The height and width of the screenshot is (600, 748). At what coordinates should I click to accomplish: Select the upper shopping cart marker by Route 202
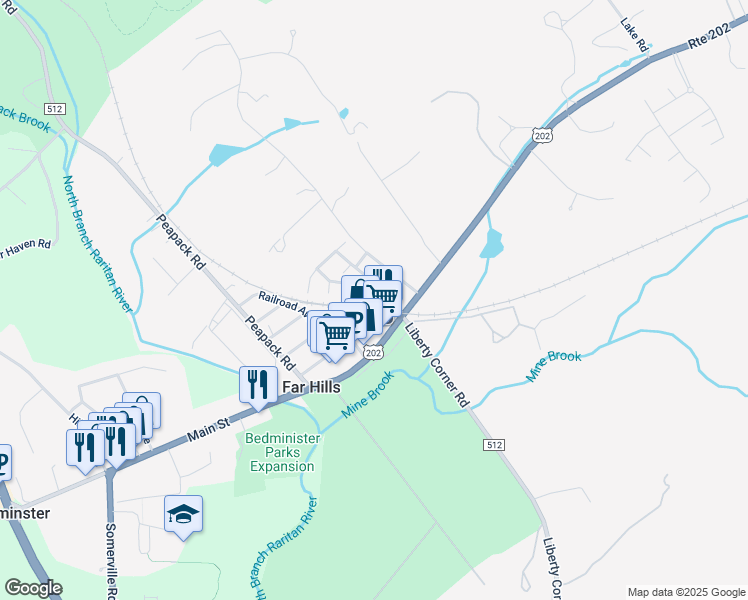(385, 297)
